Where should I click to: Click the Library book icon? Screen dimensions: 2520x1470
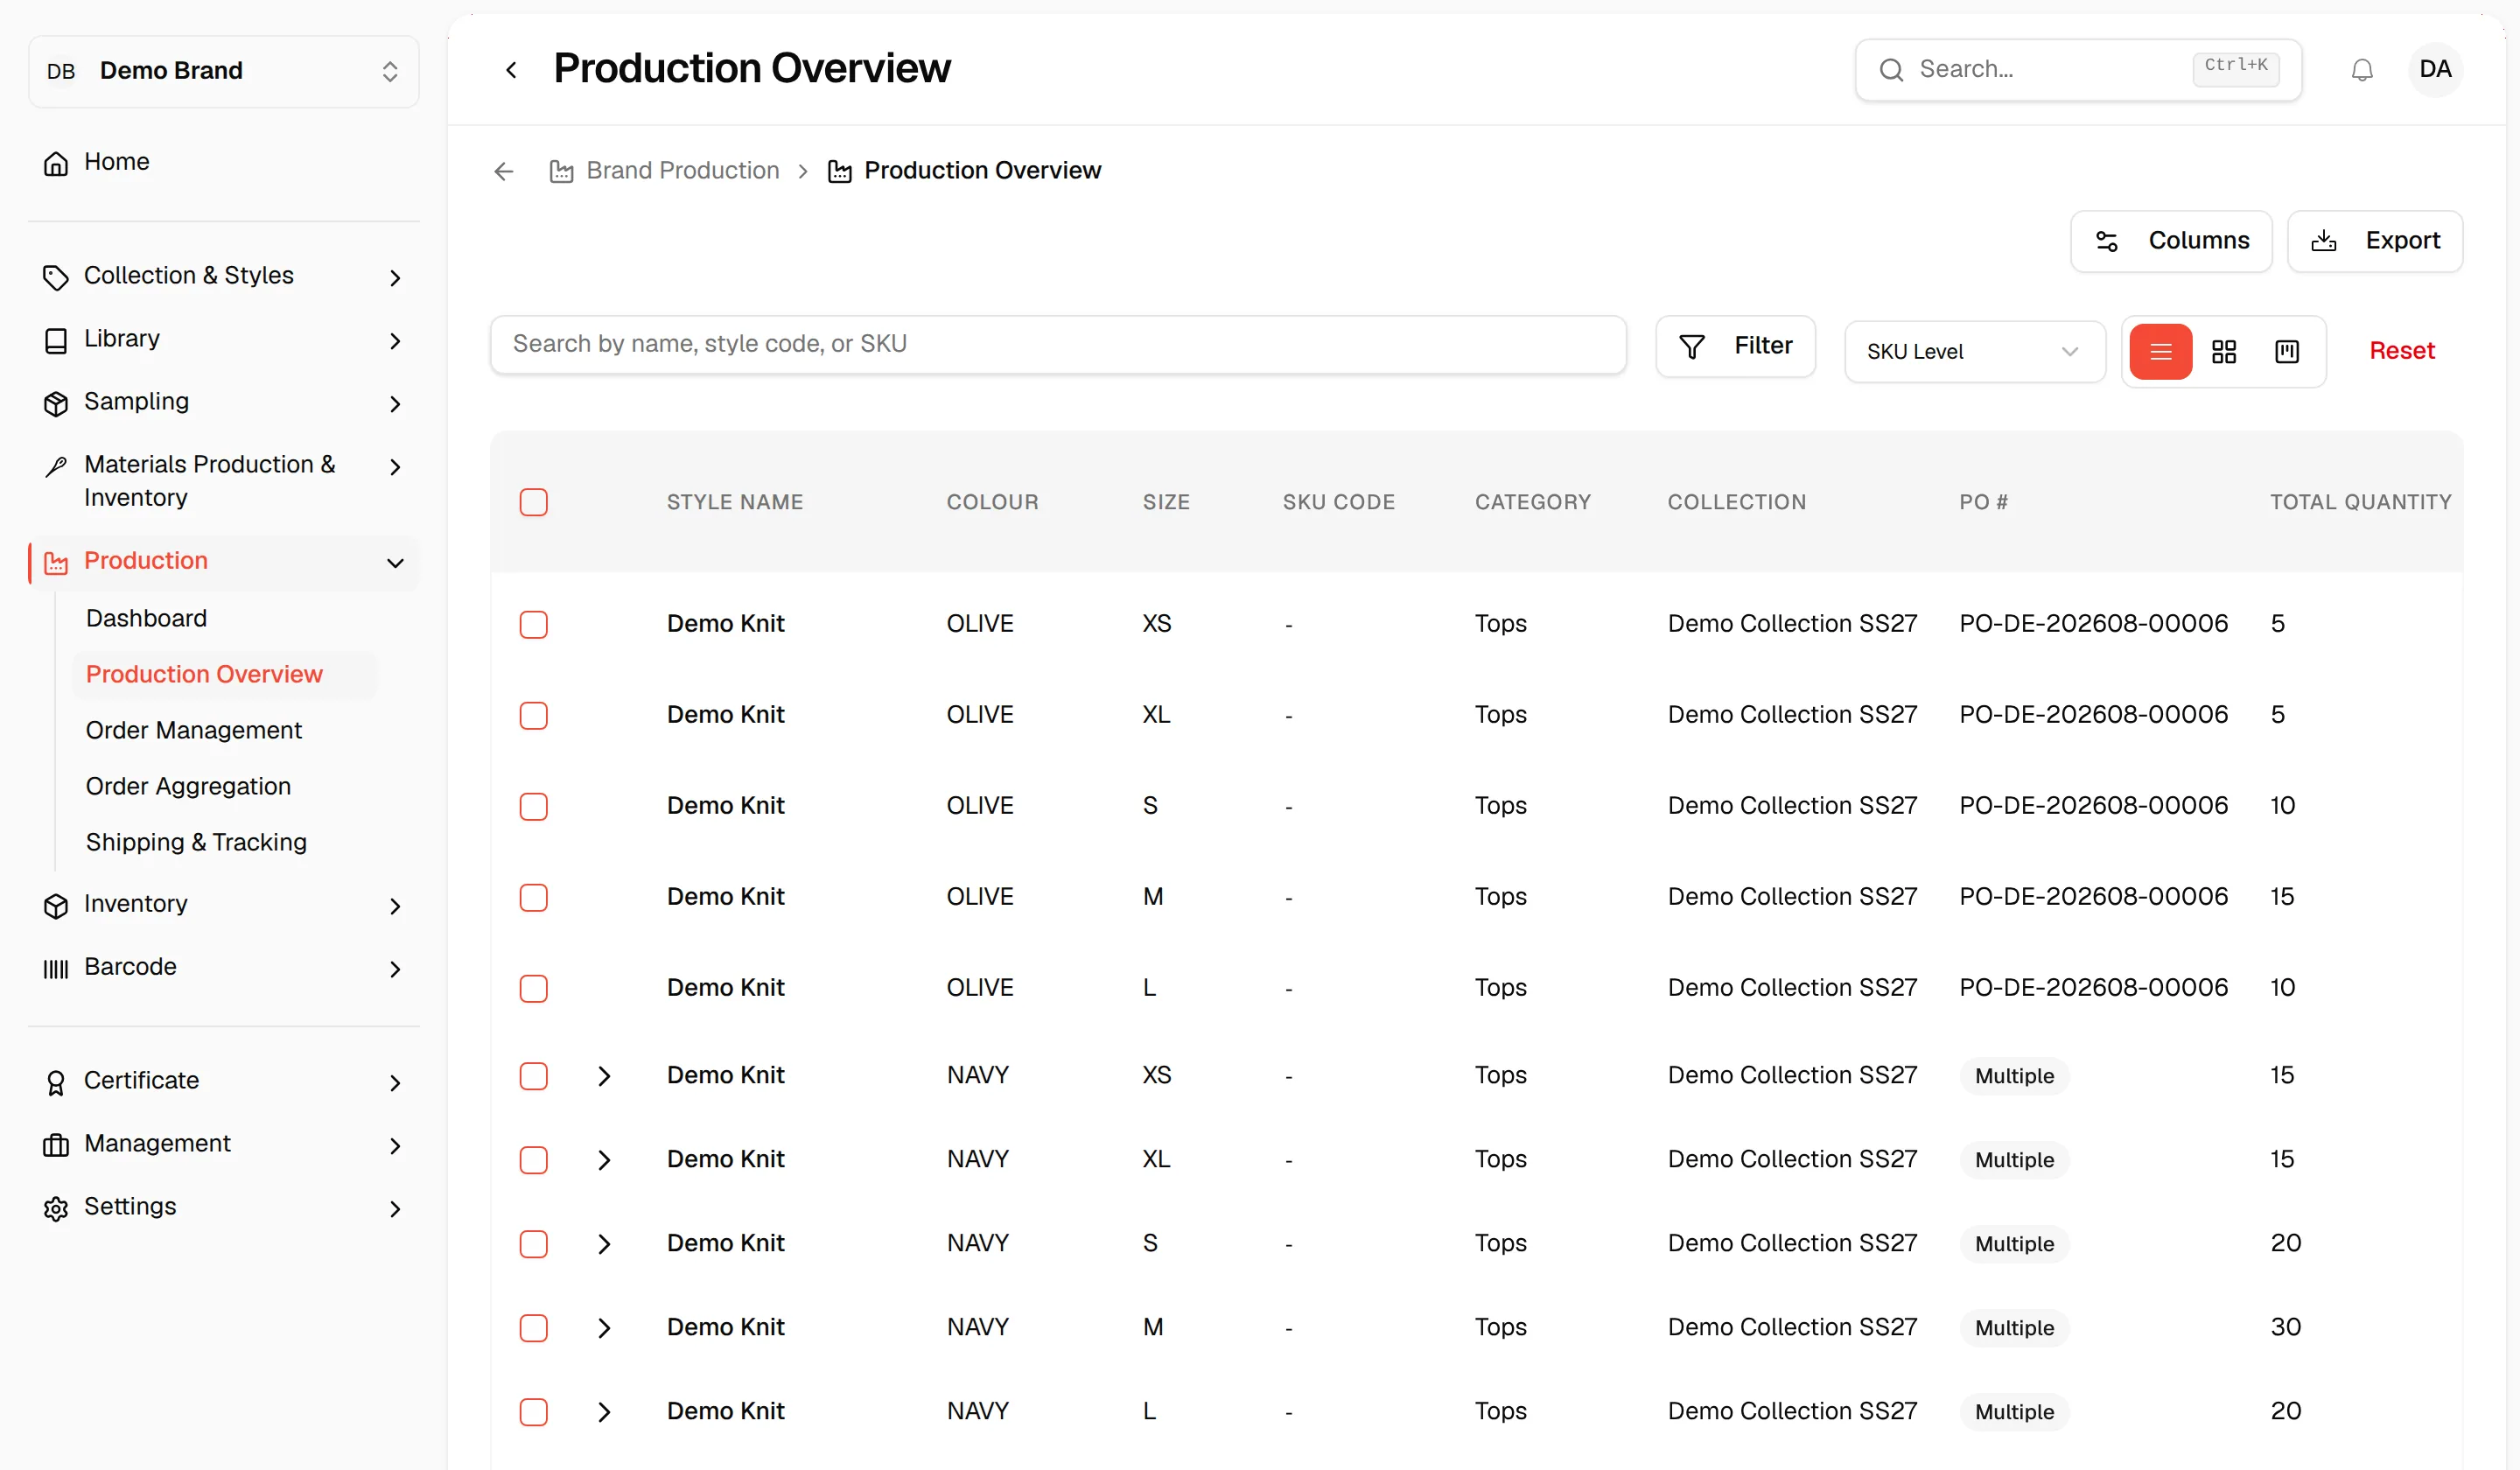click(x=56, y=340)
